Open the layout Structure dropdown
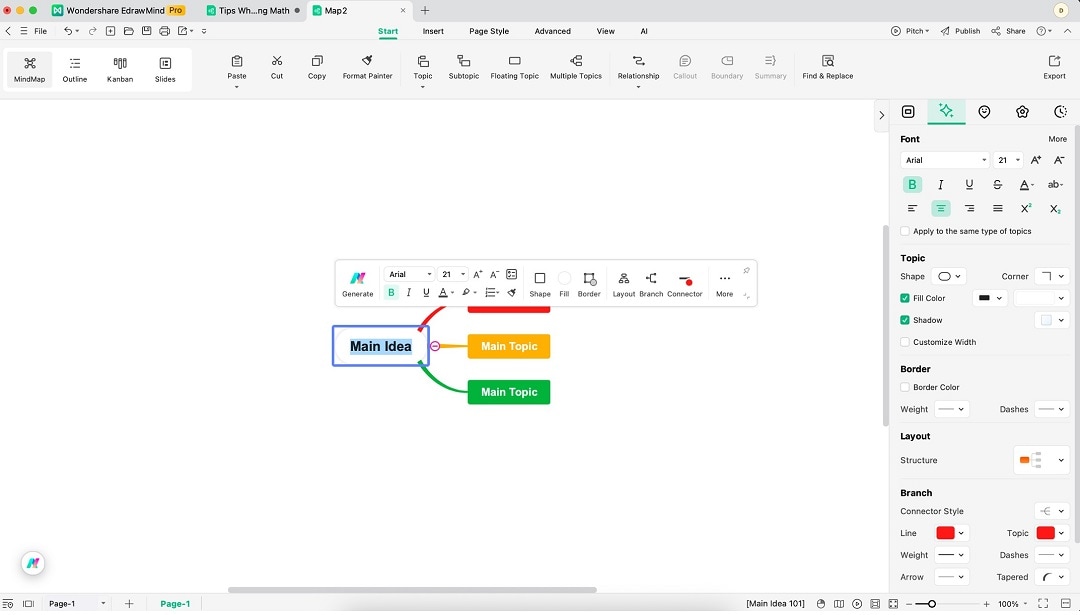 click(x=1041, y=460)
